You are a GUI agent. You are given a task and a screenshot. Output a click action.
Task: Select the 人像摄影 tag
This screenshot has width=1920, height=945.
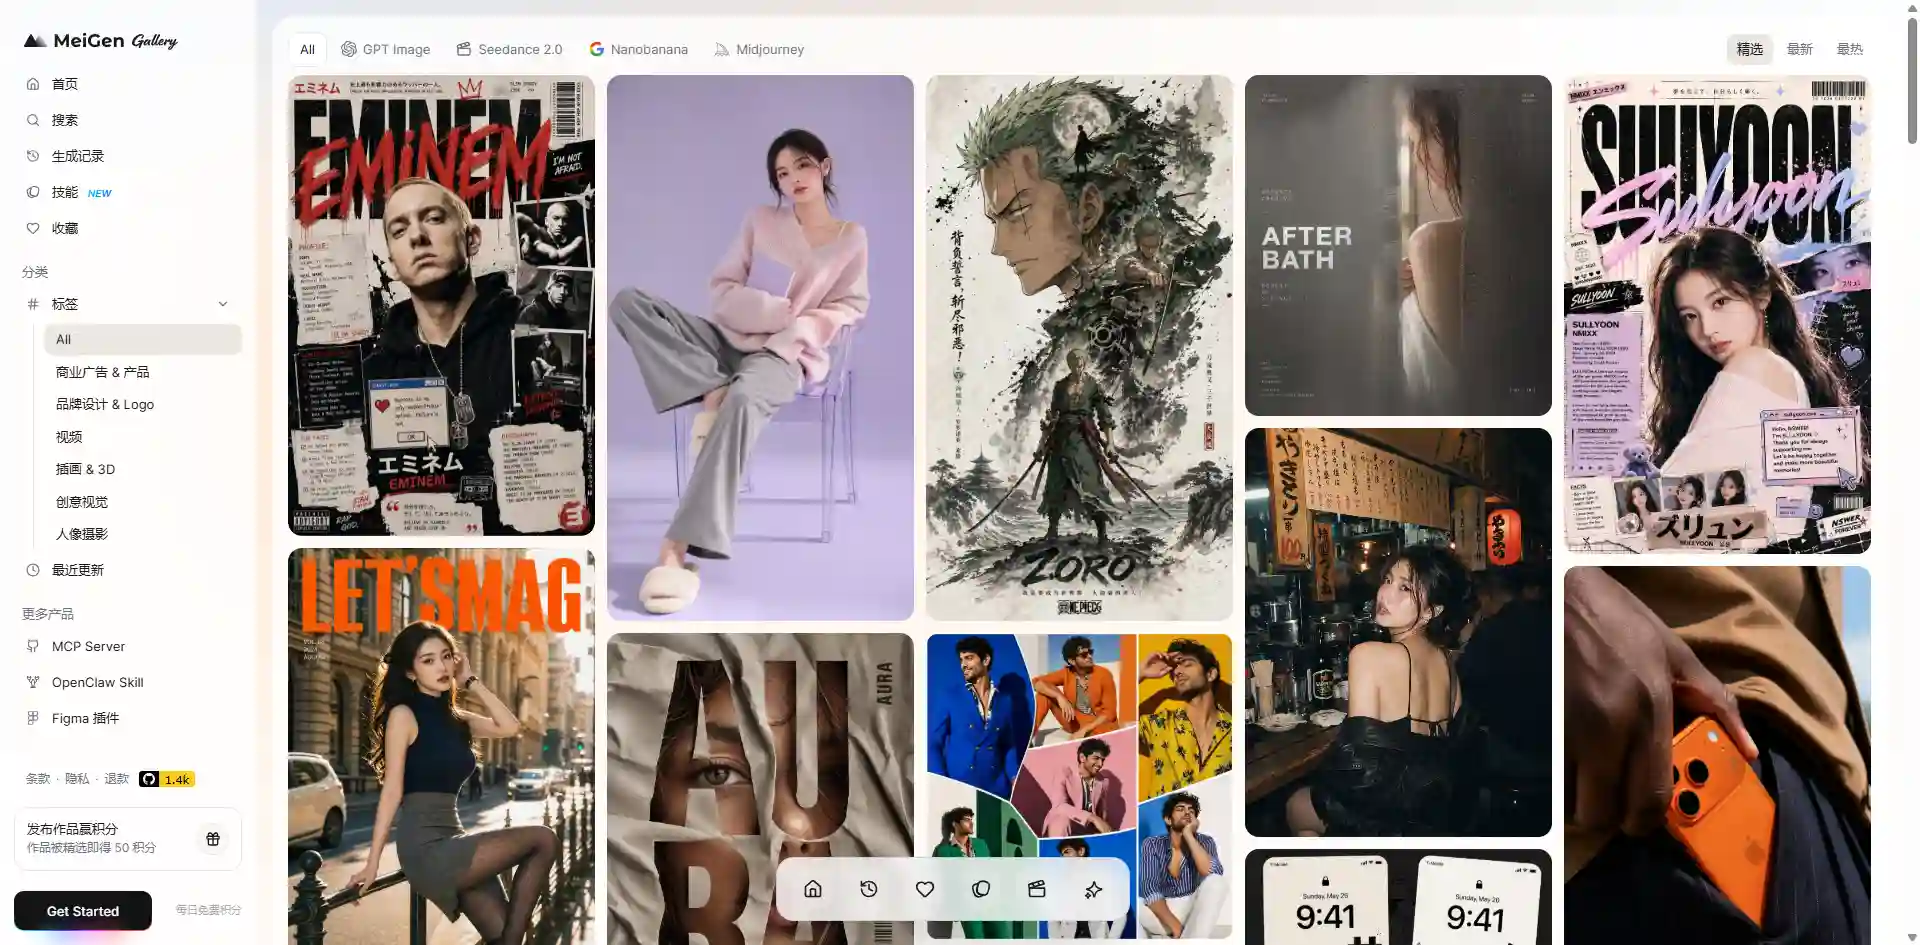[82, 534]
